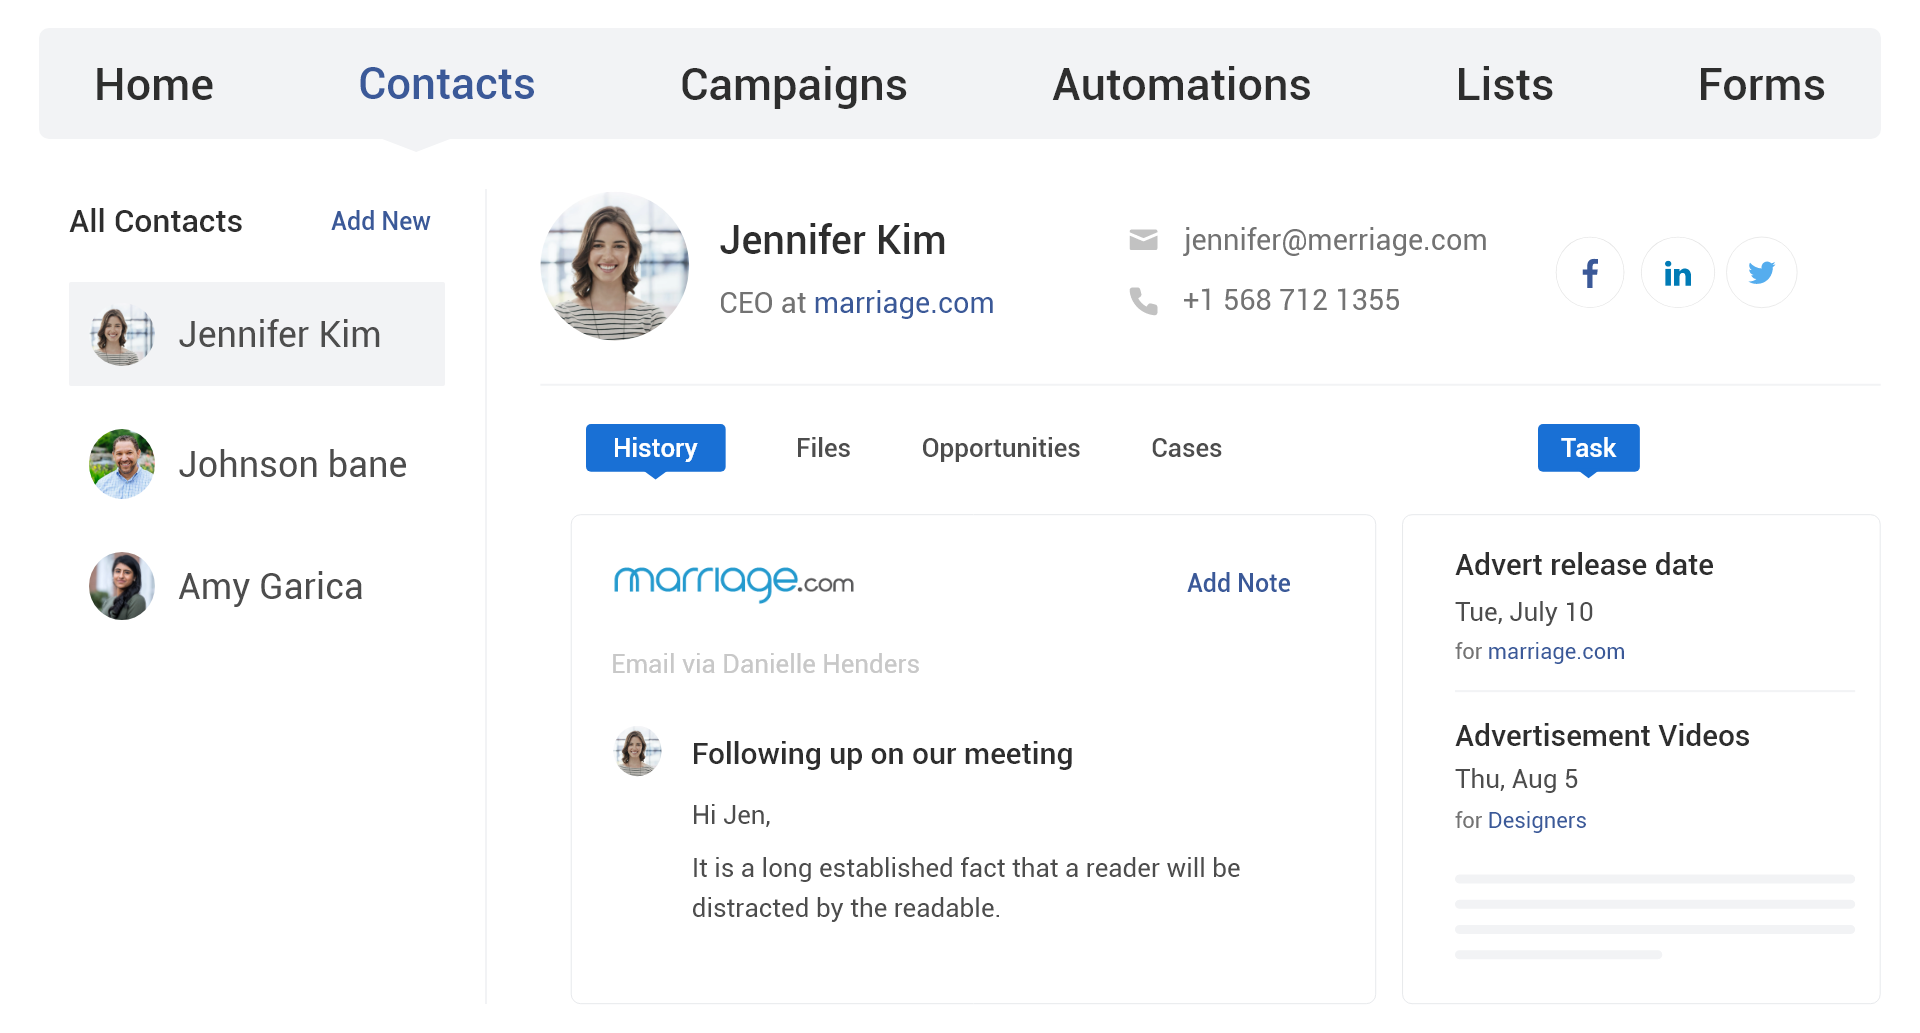View the Cases tab
The height and width of the screenshot is (1033, 1920).
1186,448
